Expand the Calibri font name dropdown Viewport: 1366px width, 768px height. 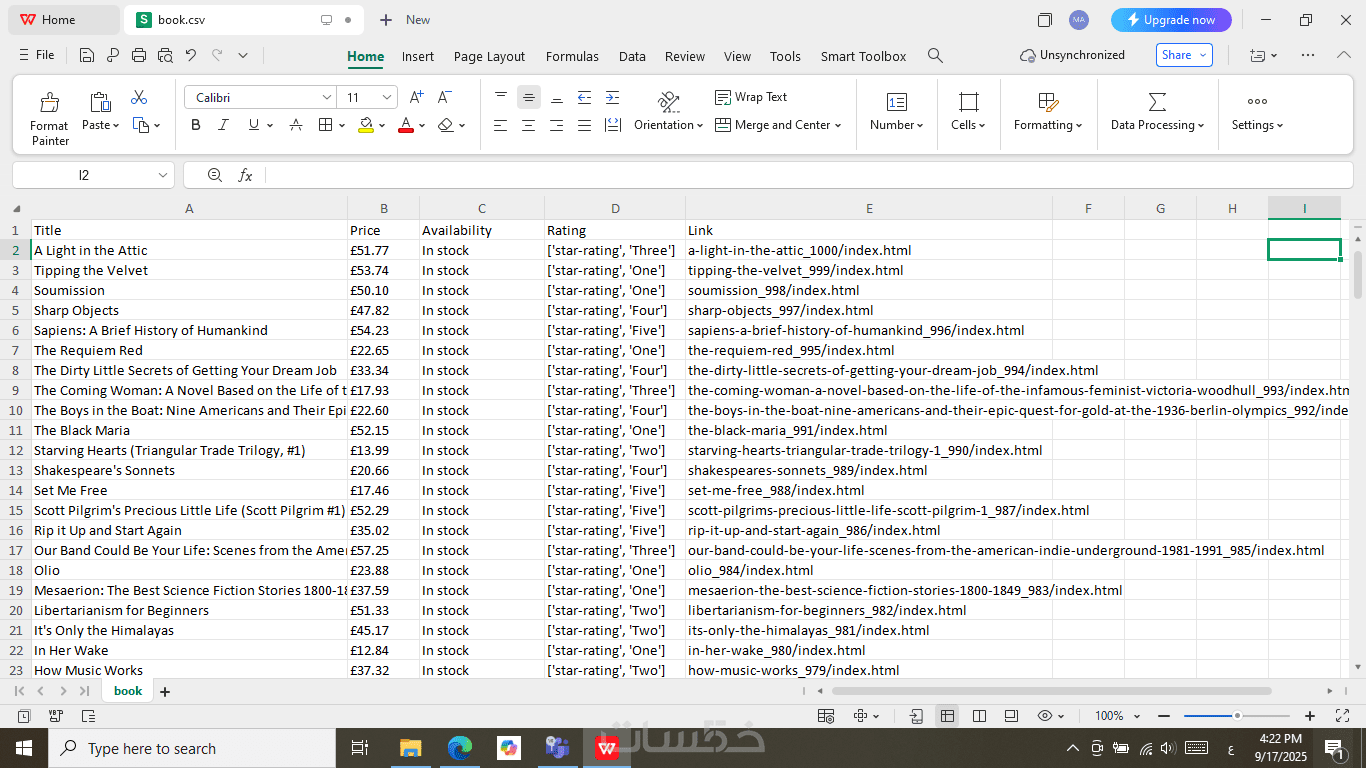click(x=327, y=97)
